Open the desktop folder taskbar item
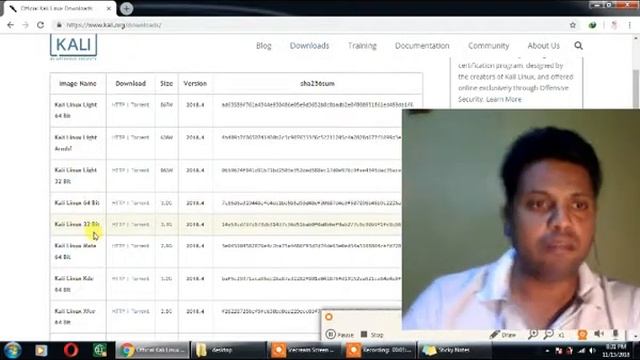640x360 pixels. coord(229,350)
